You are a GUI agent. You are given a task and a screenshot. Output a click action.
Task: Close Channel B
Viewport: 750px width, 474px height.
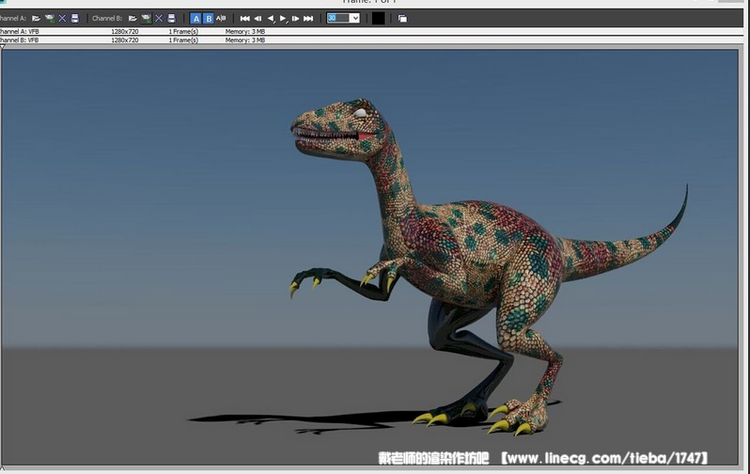tap(159, 19)
